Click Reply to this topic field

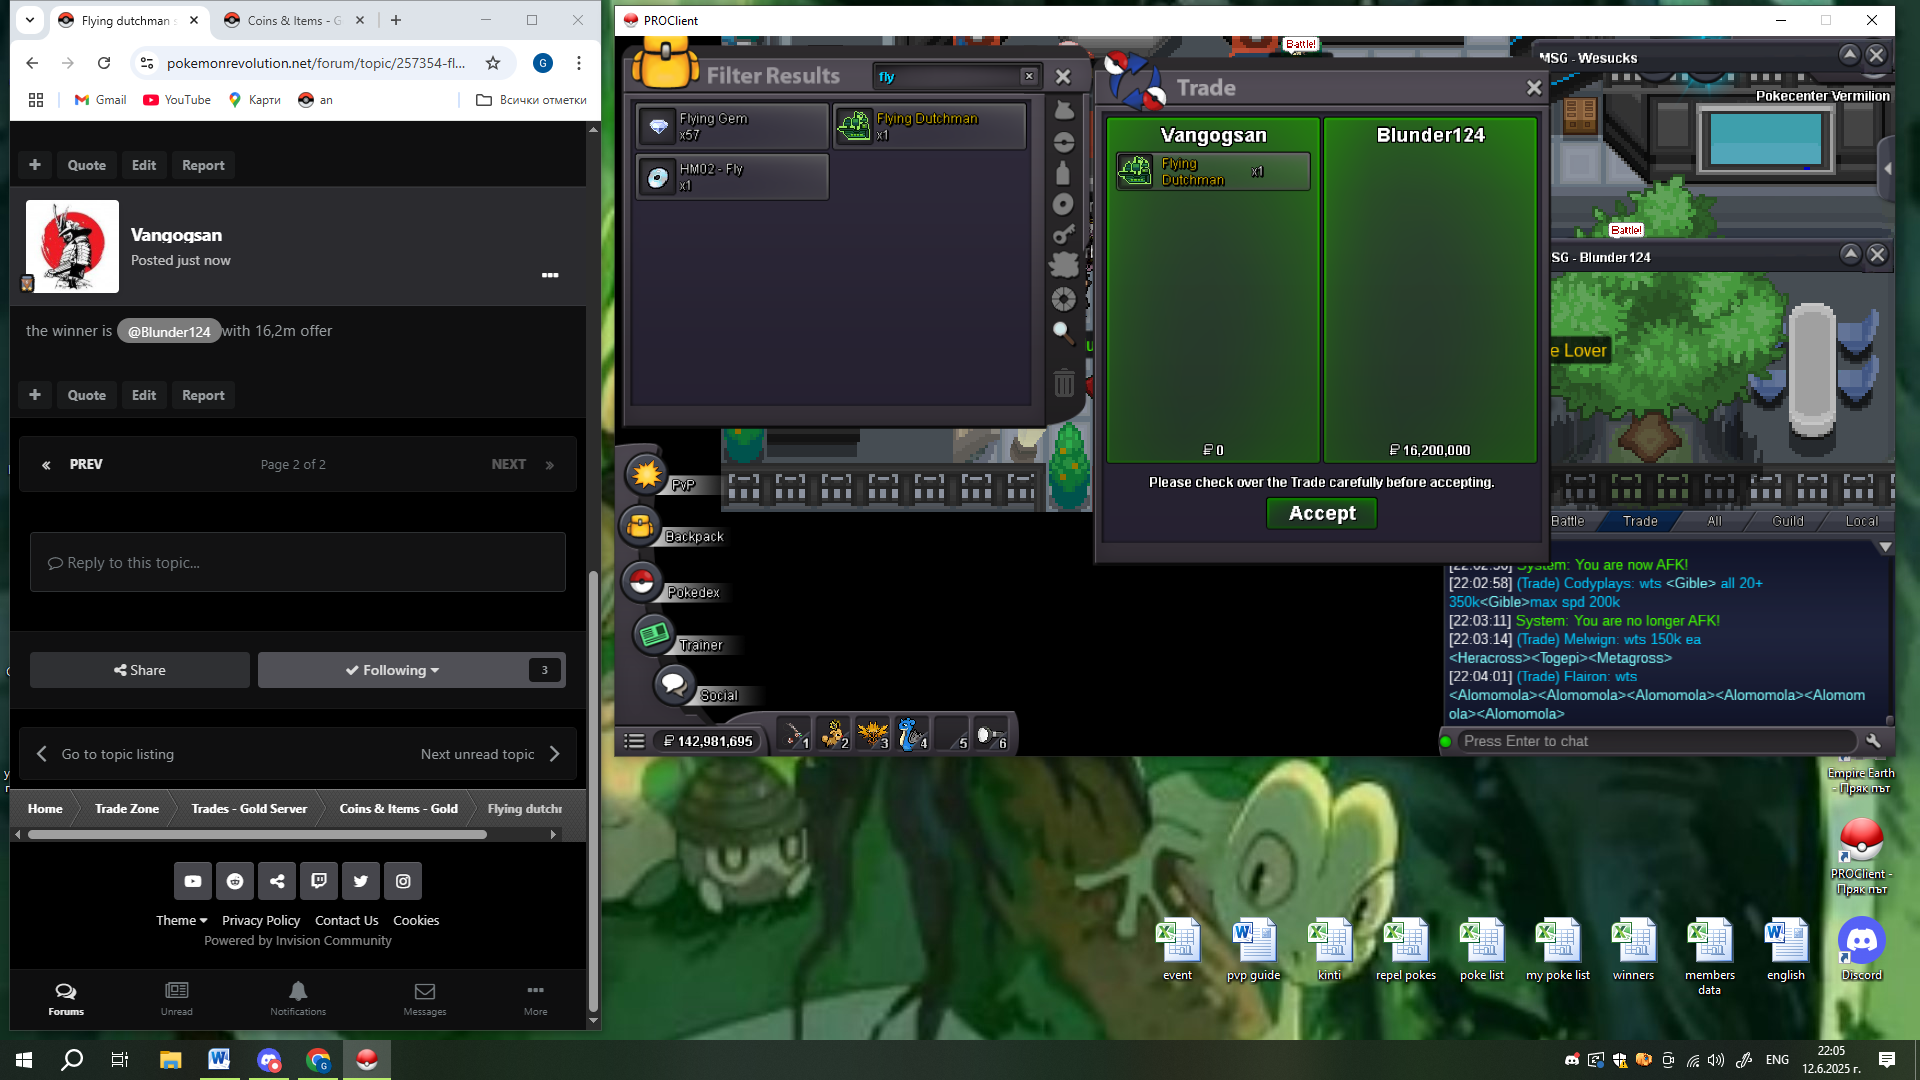click(298, 562)
